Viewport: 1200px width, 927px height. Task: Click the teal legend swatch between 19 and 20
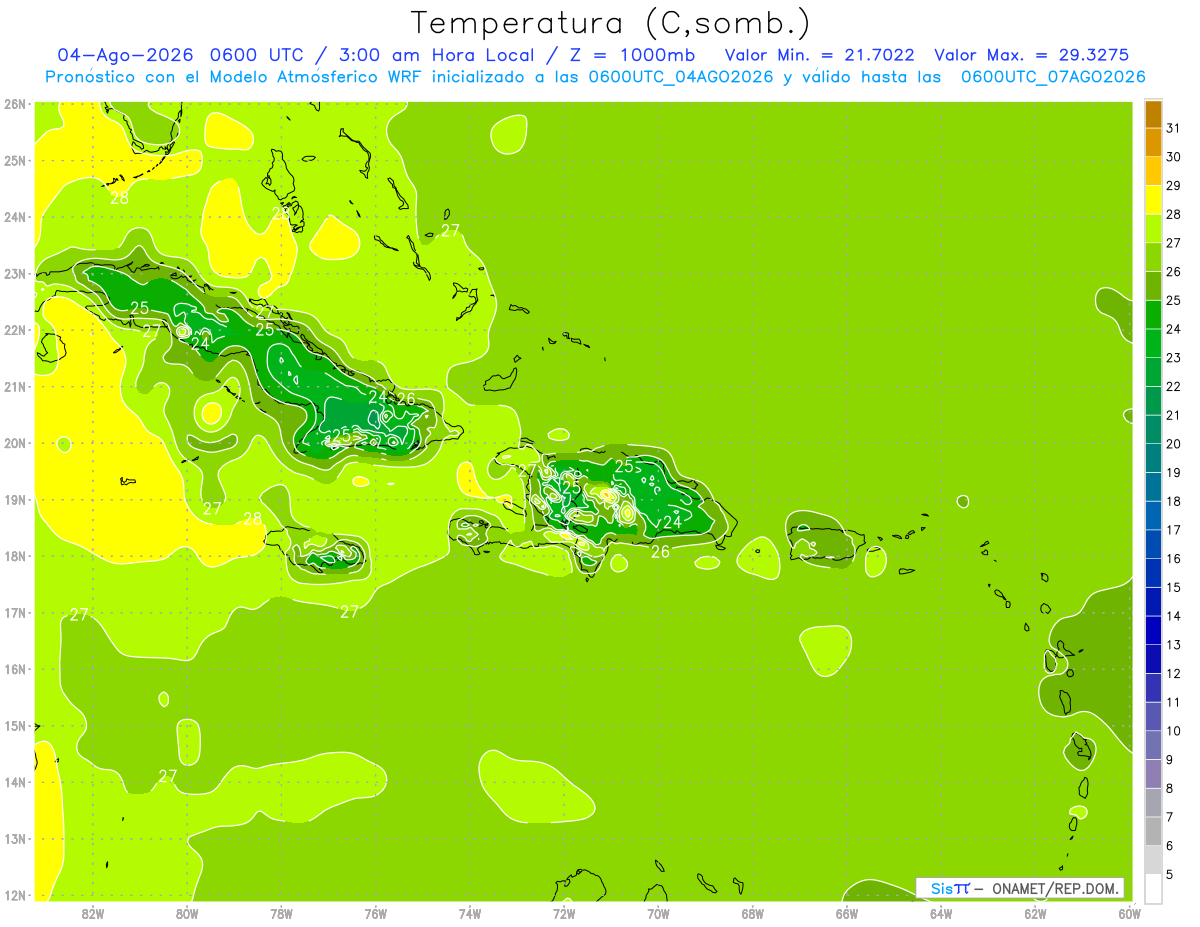(x=1153, y=458)
